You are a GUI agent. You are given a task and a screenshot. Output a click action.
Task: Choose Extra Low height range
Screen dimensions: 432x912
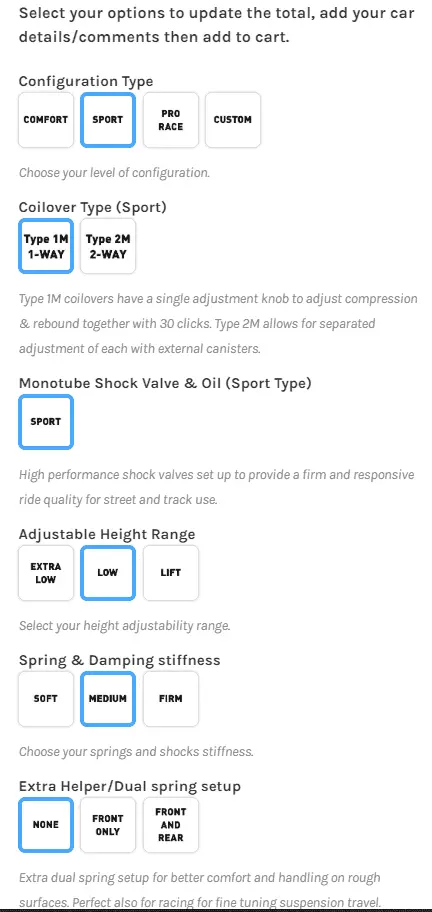click(46, 573)
